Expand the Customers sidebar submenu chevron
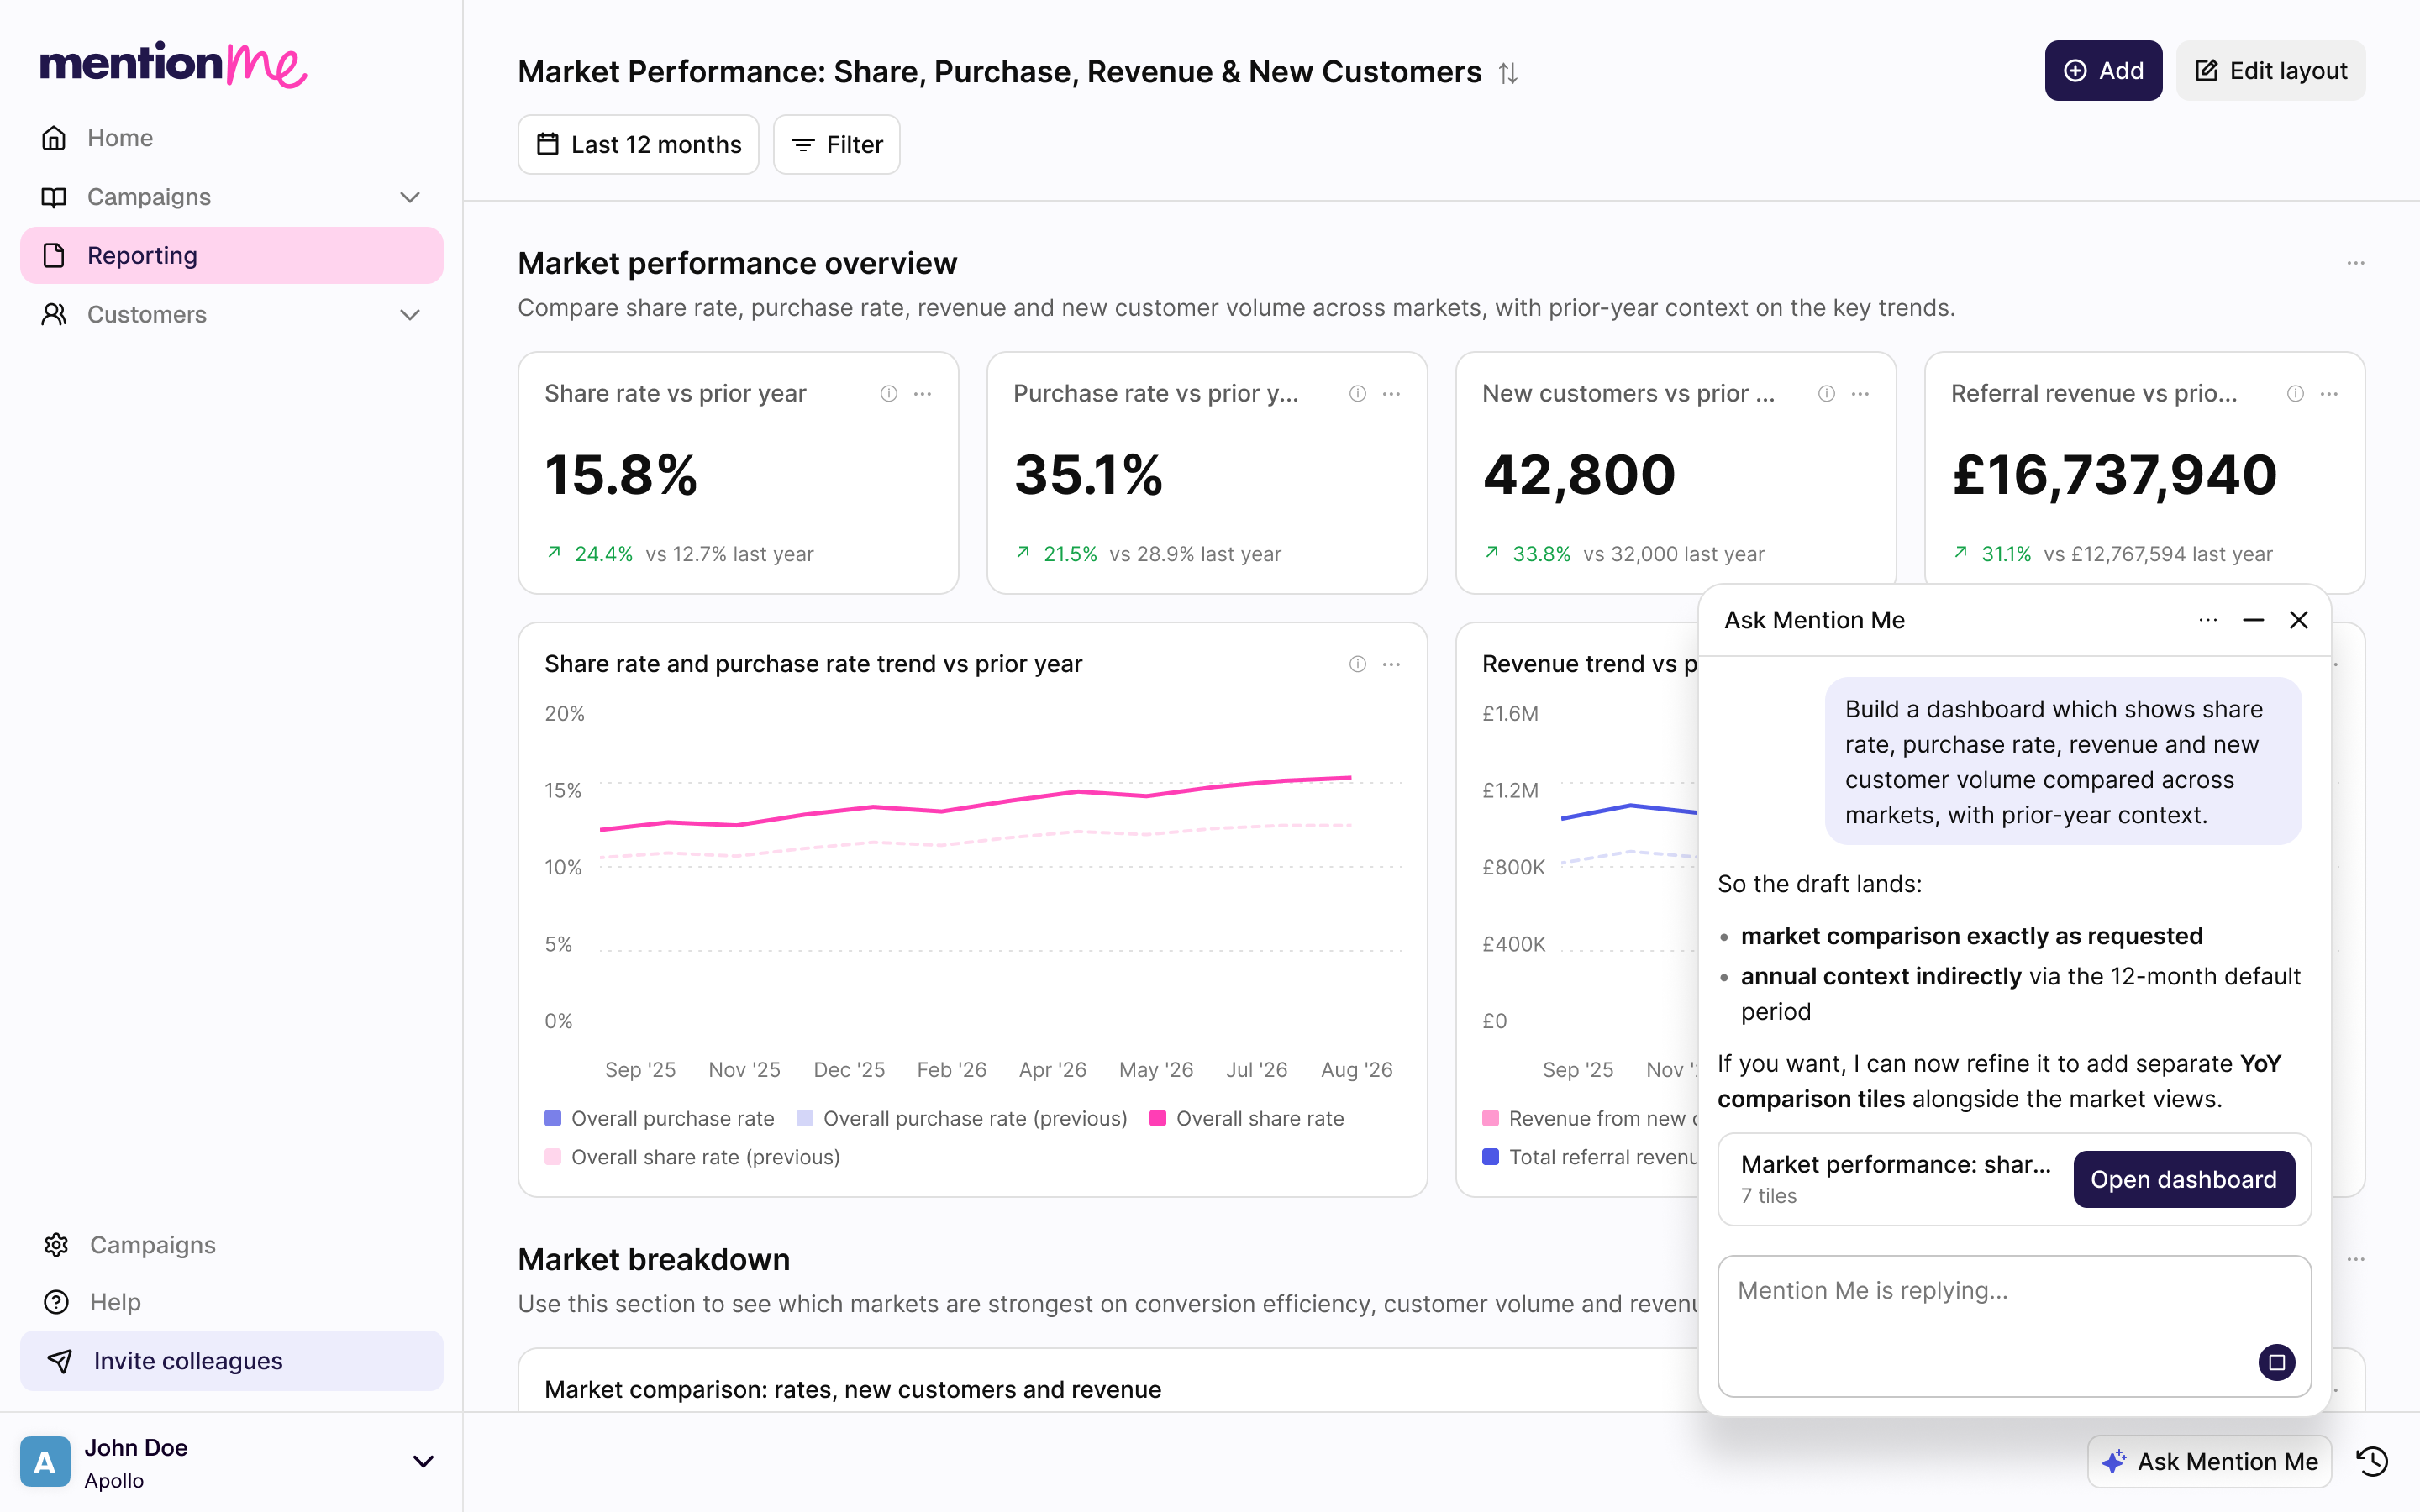The image size is (2420, 1512). pos(410,314)
